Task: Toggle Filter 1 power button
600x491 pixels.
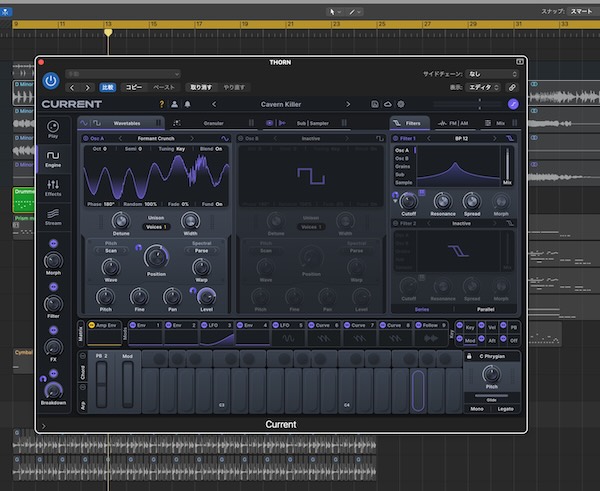Action: (396, 139)
